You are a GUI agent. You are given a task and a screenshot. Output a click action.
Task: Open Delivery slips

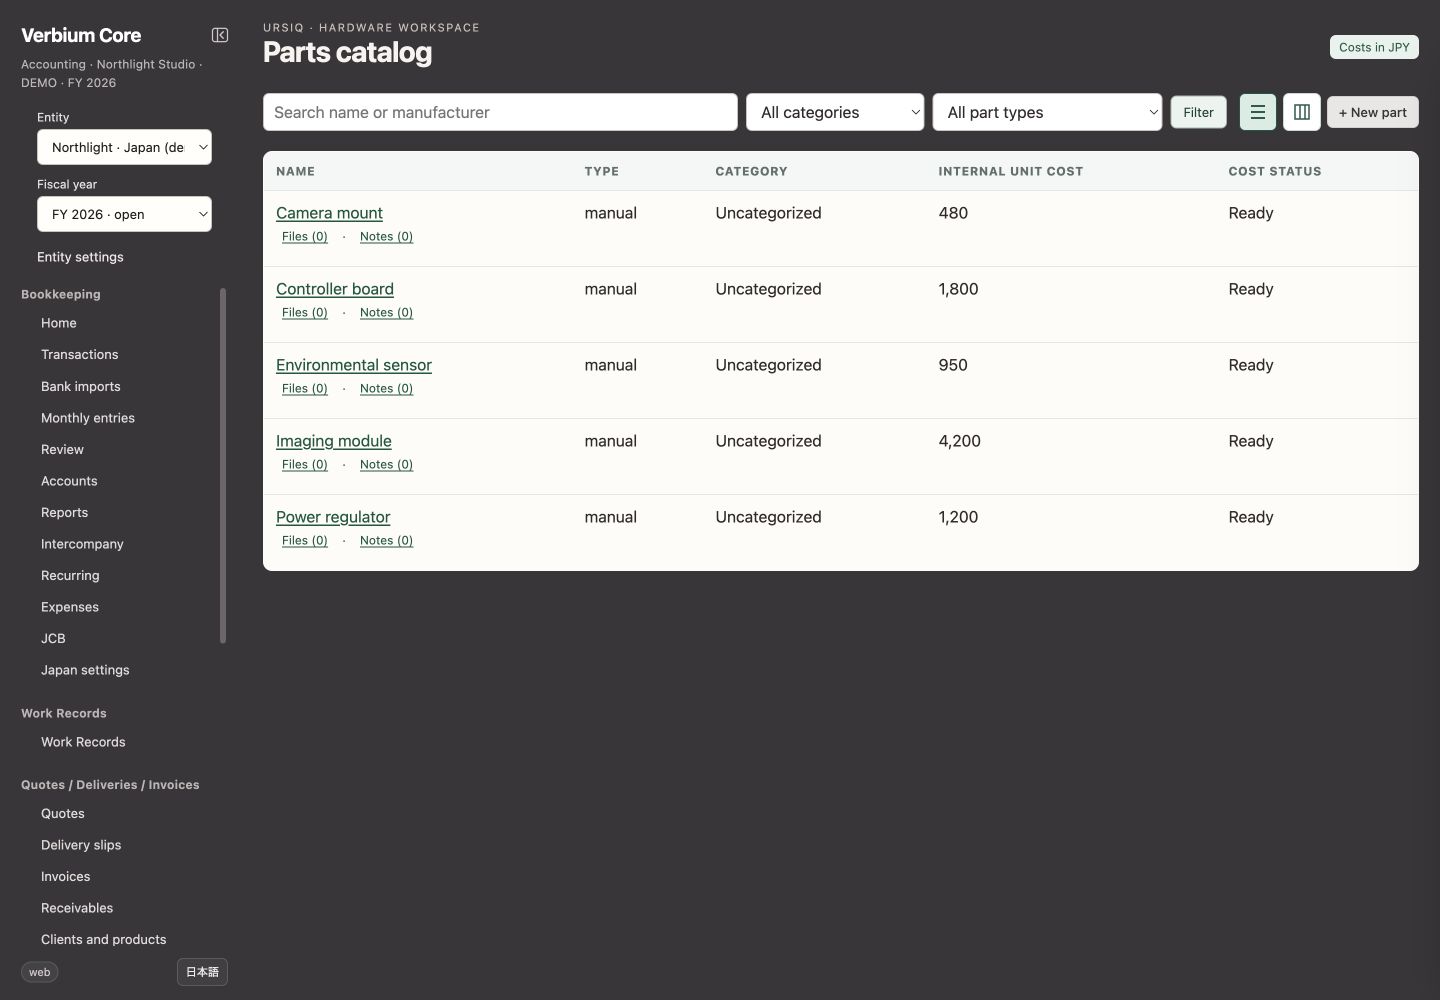81,845
